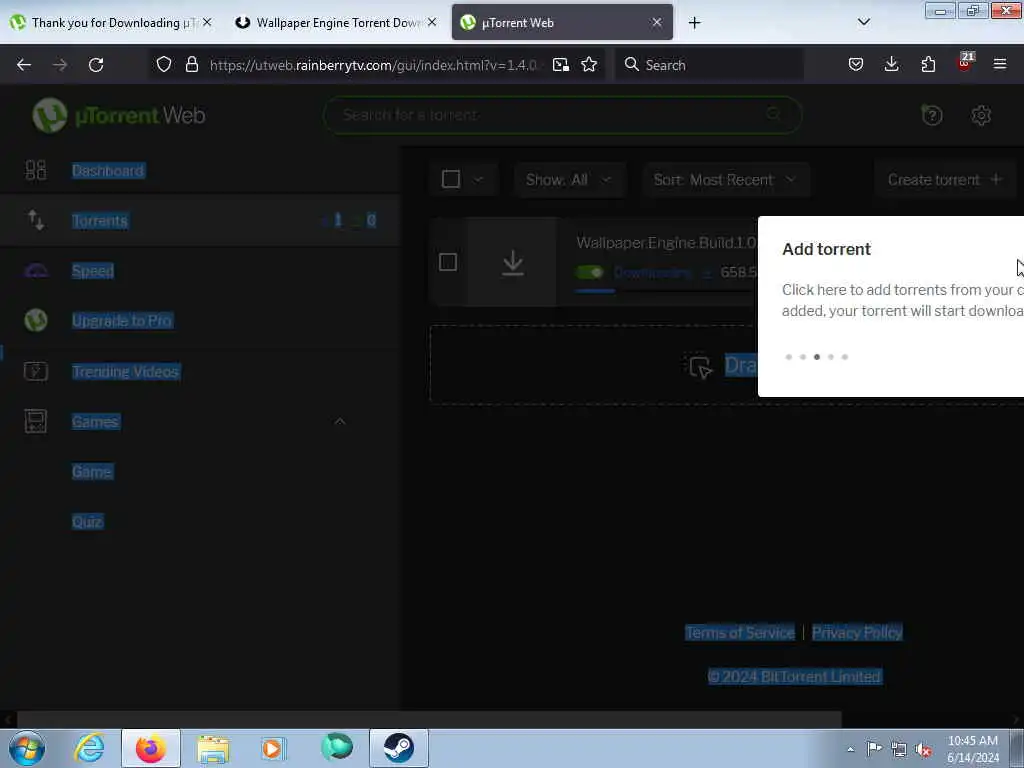The width and height of the screenshot is (1024, 768).
Task: Open Dashboard in the sidebar
Action: [x=108, y=170]
